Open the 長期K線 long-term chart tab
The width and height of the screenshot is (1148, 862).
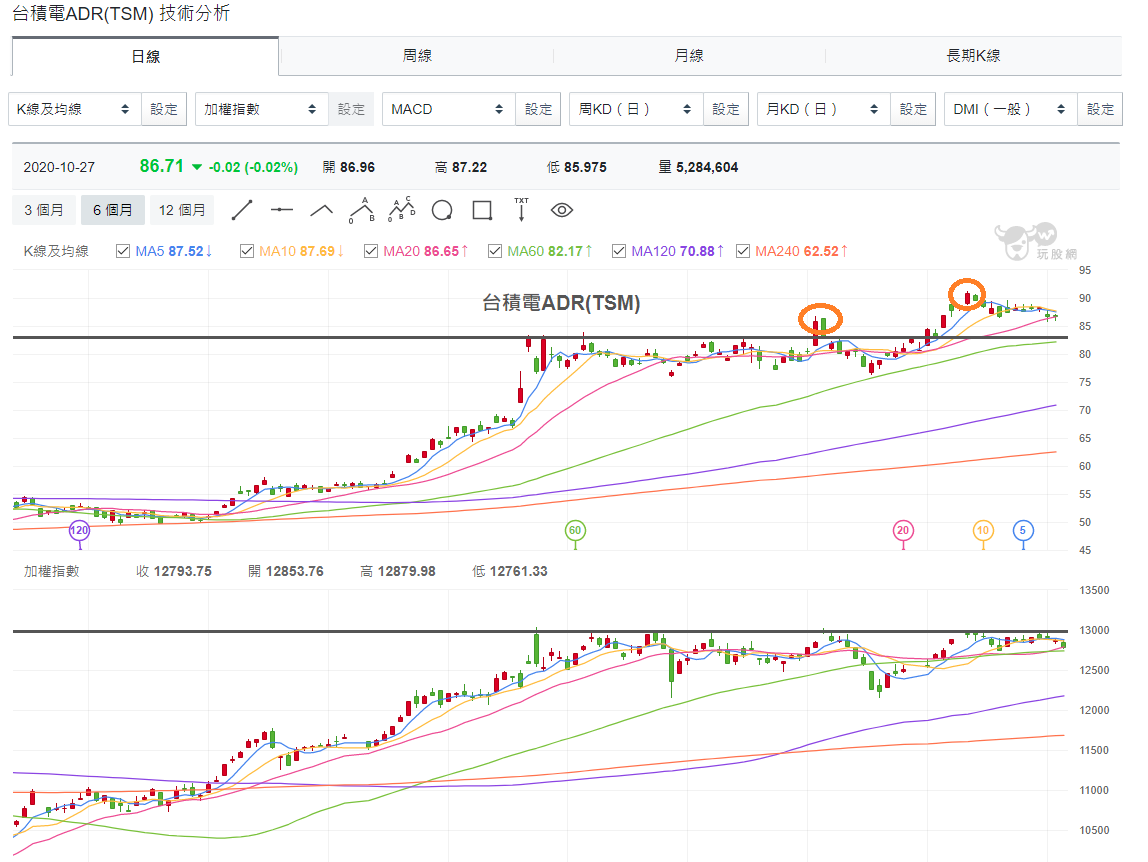click(x=973, y=56)
